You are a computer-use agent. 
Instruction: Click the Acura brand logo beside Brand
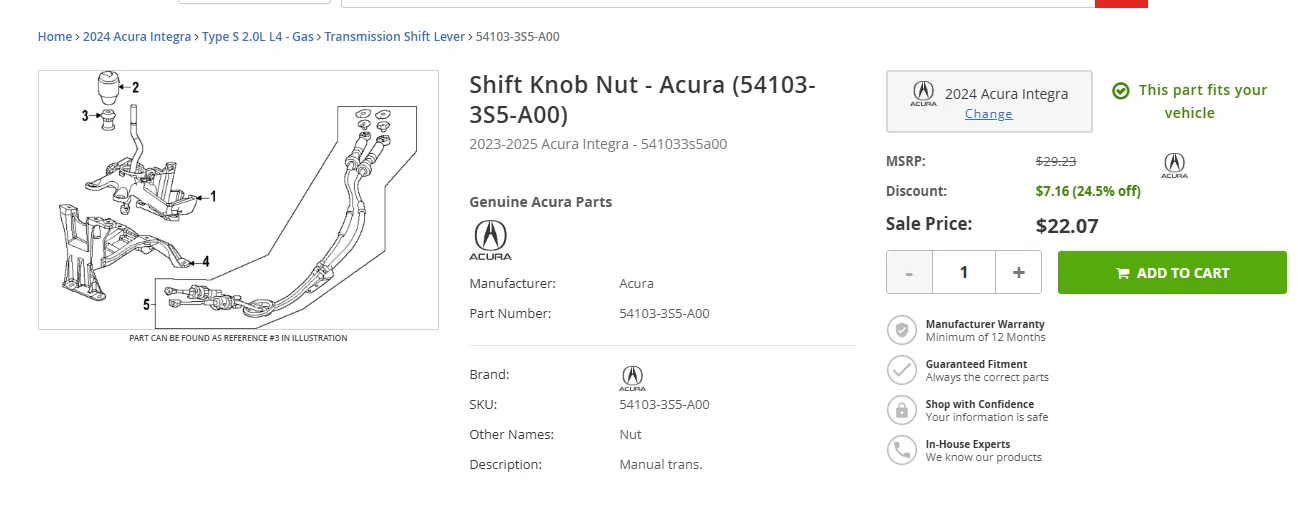click(632, 378)
